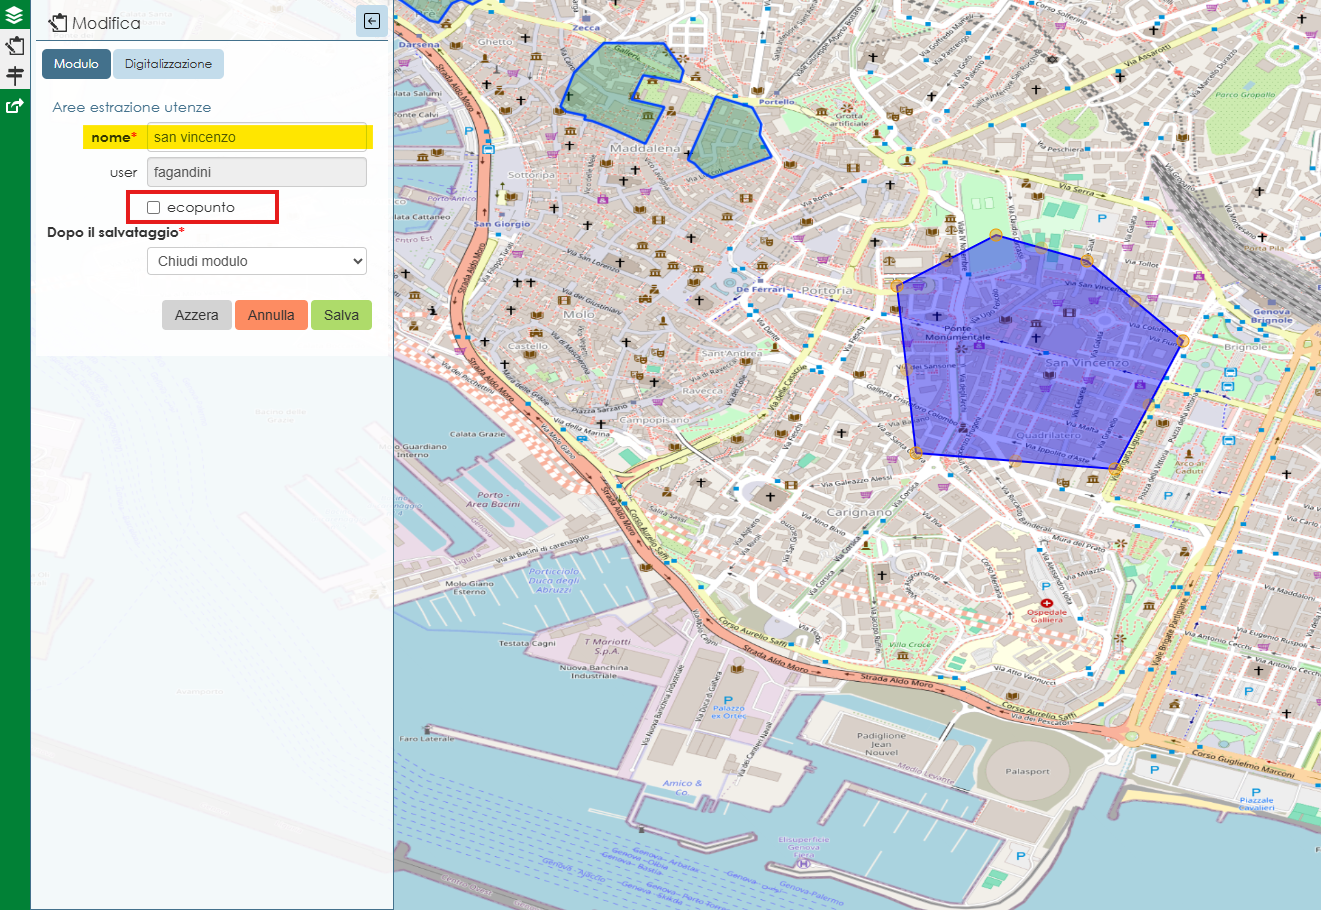The width and height of the screenshot is (1321, 910).
Task: Click the Aree estrazione utenze heading
Action: [x=132, y=107]
